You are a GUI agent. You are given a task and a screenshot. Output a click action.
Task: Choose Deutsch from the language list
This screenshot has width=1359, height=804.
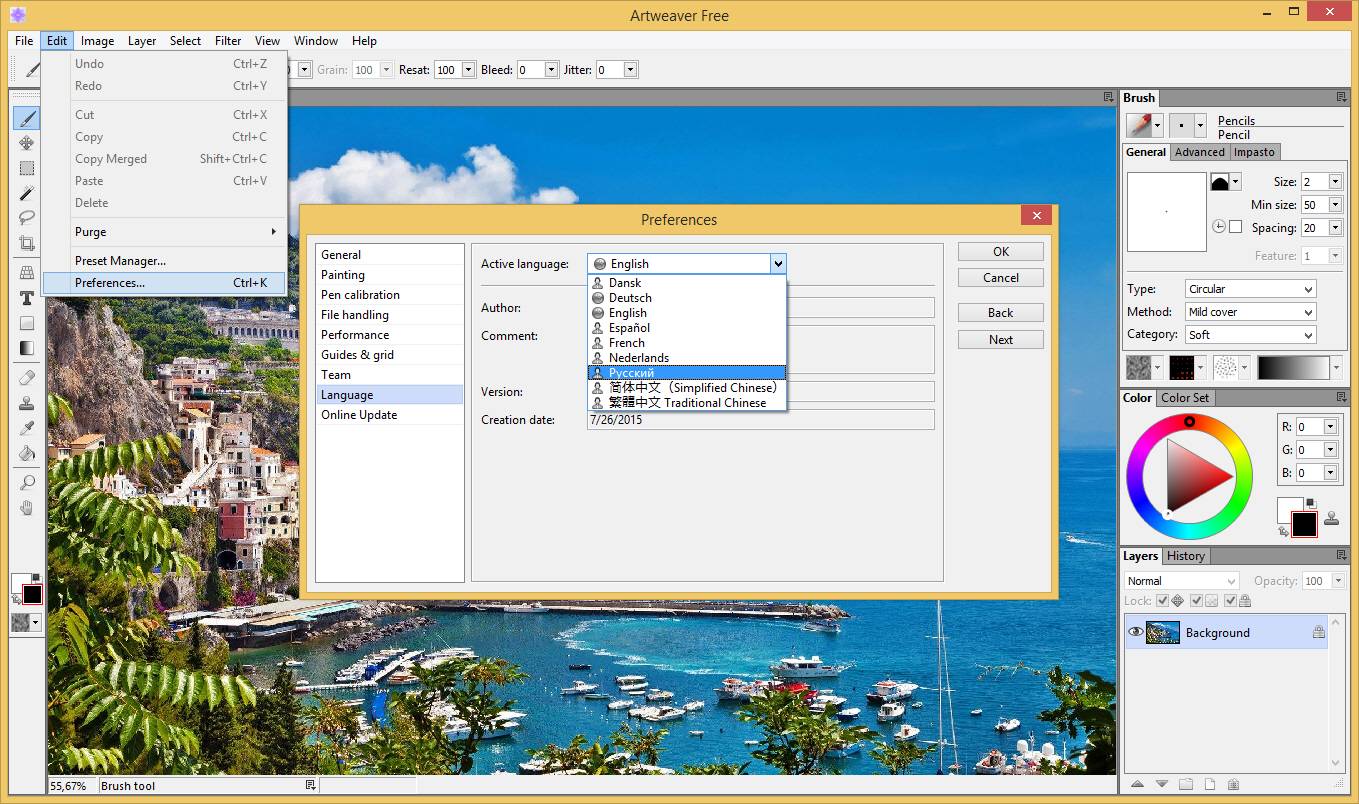tap(687, 297)
